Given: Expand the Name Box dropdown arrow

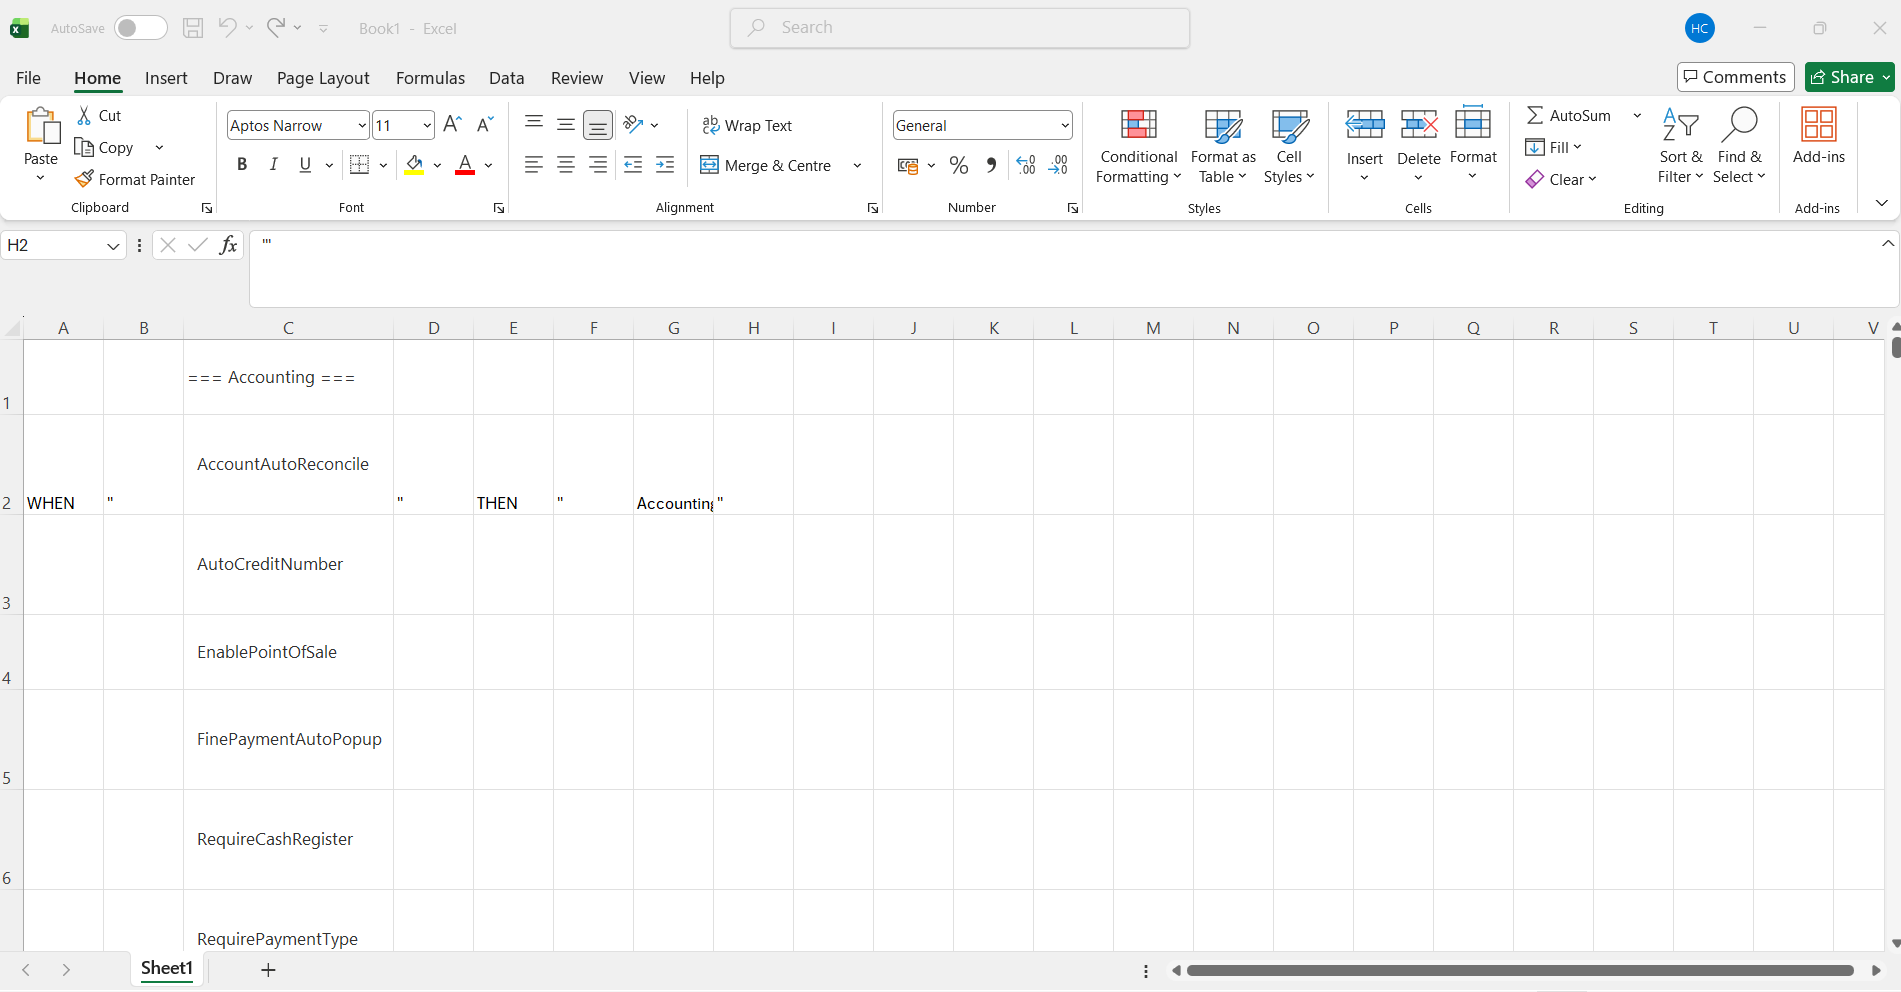Looking at the screenshot, I should tap(113, 246).
